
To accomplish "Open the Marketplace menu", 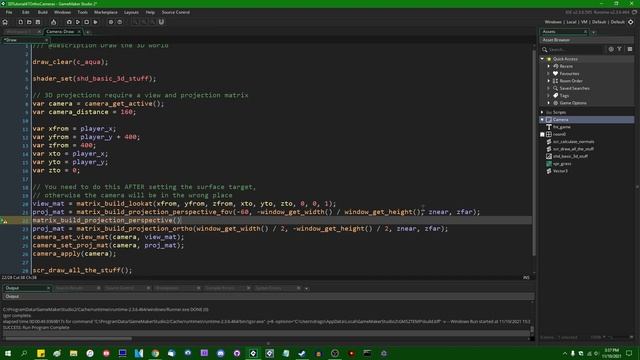I will (106, 12).
